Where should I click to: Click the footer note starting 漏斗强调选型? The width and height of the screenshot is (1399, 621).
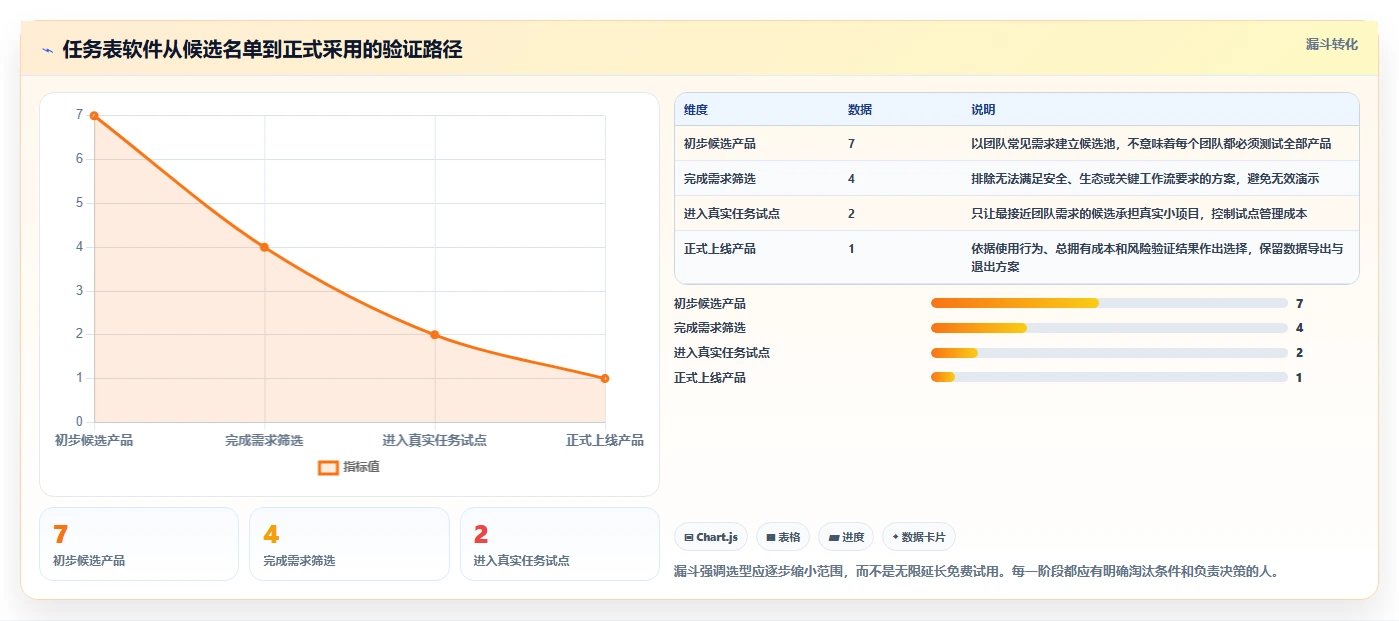pos(977,572)
